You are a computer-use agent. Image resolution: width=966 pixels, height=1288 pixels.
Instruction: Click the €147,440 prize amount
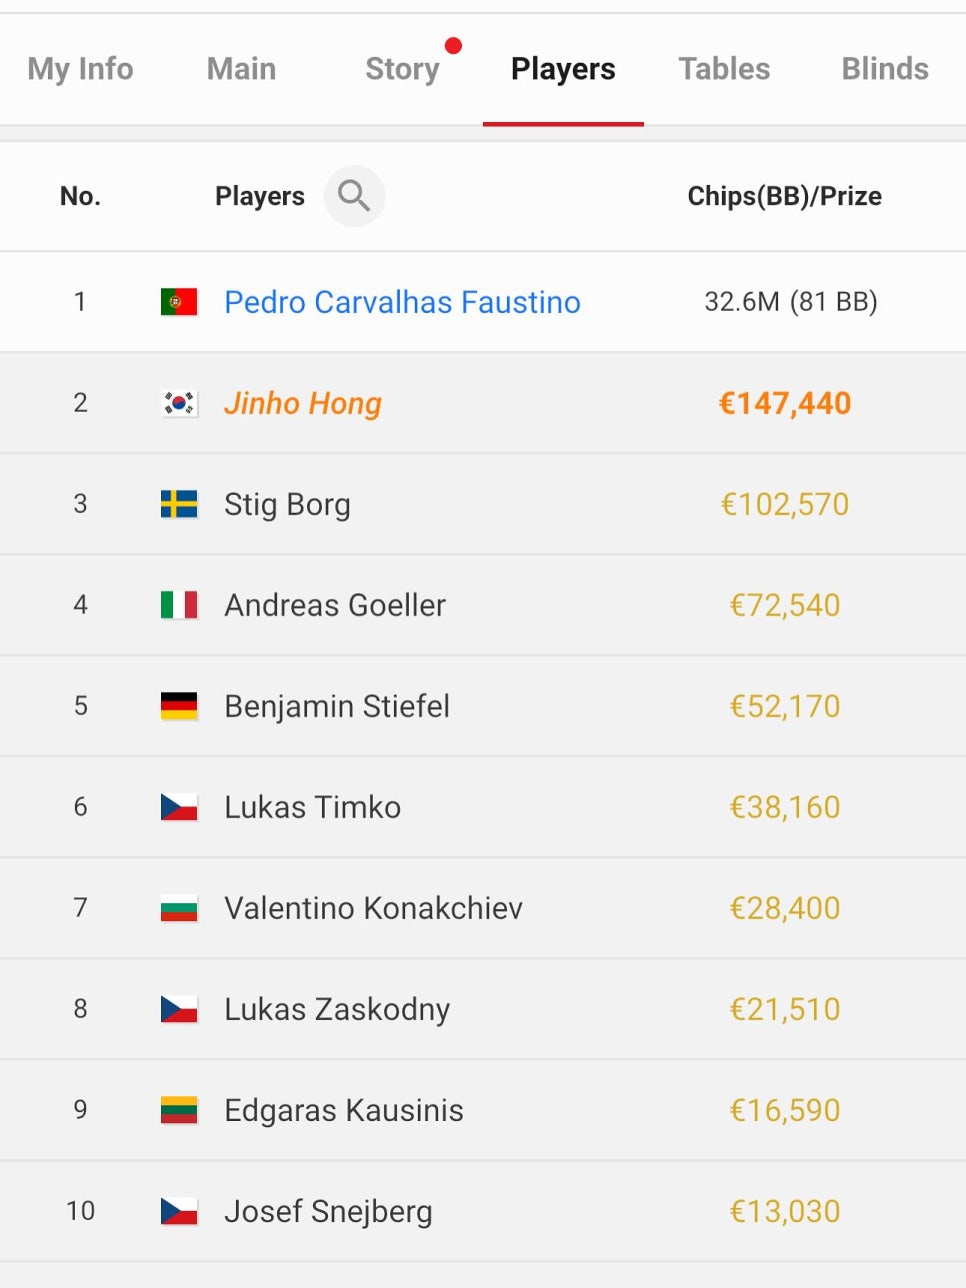(785, 403)
